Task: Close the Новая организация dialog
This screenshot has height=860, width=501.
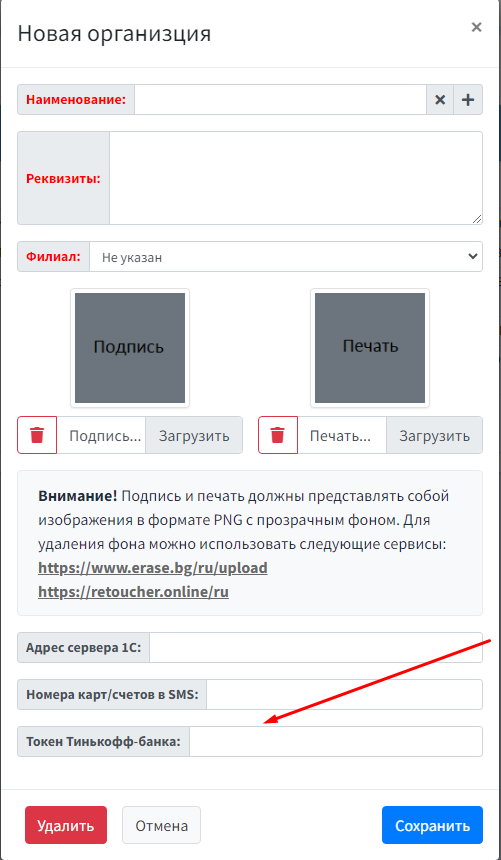Action: click(476, 27)
